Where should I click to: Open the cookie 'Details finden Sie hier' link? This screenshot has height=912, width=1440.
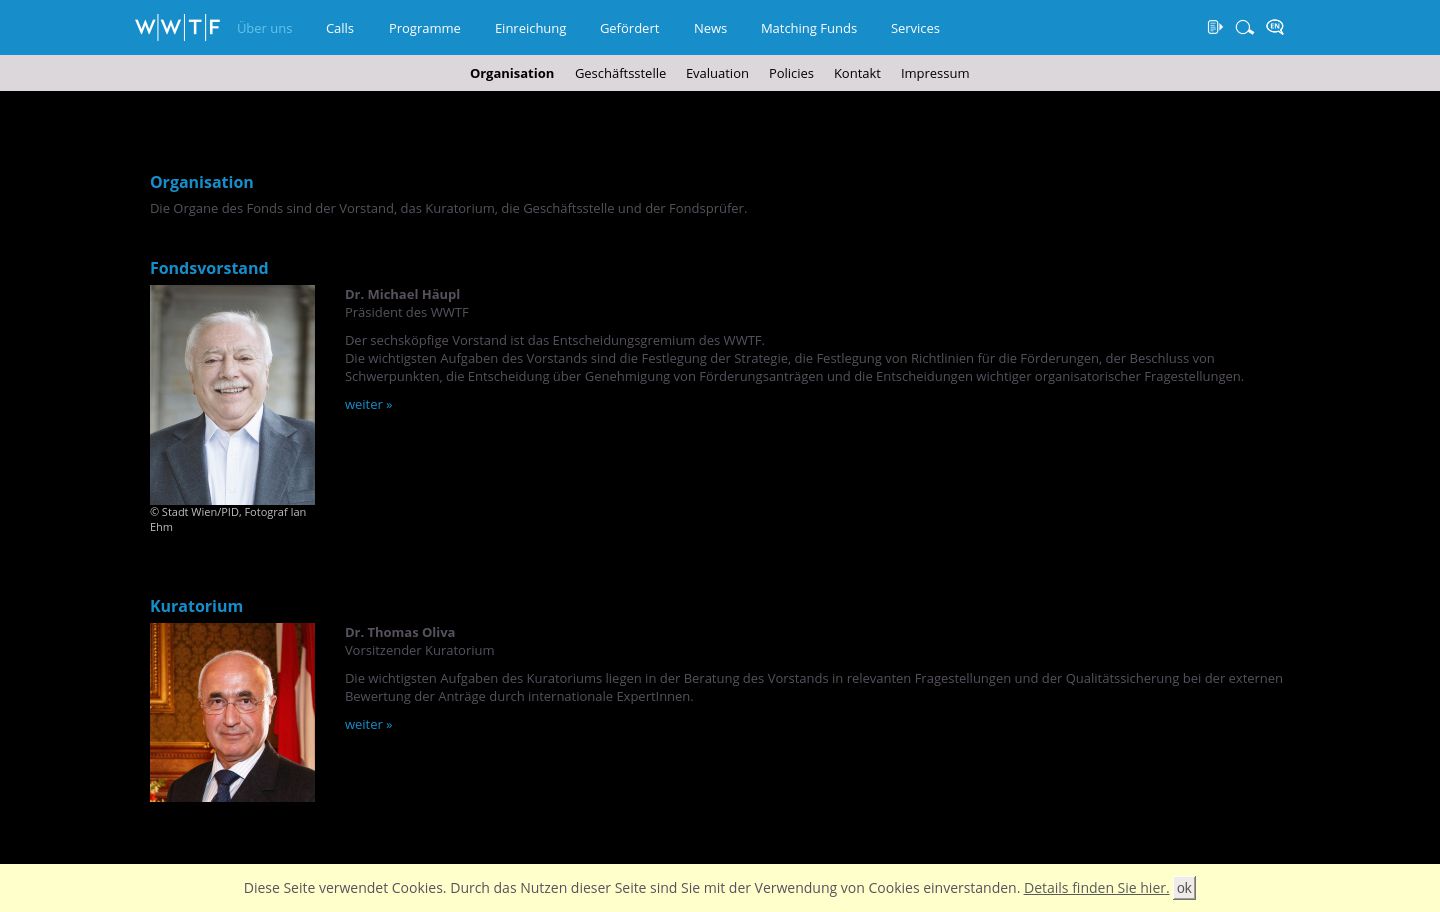[x=1096, y=888]
